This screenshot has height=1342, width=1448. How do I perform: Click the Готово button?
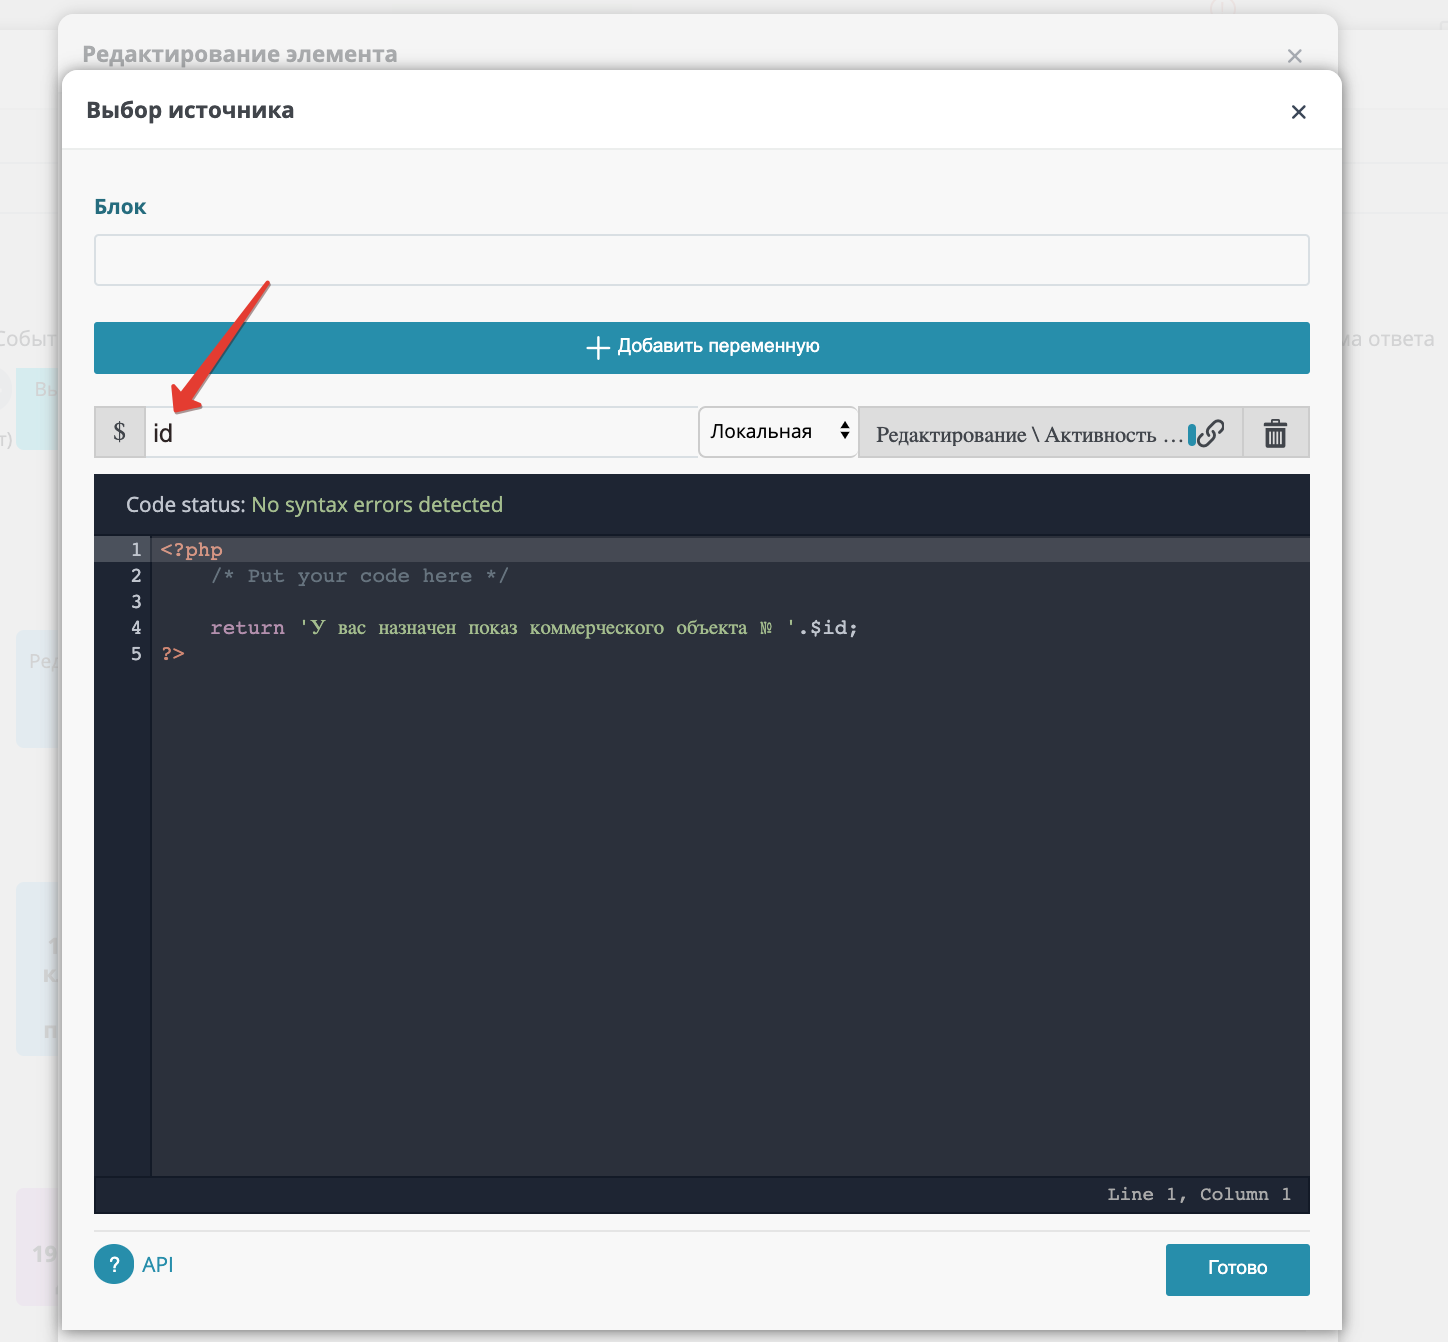pyautogui.click(x=1238, y=1269)
